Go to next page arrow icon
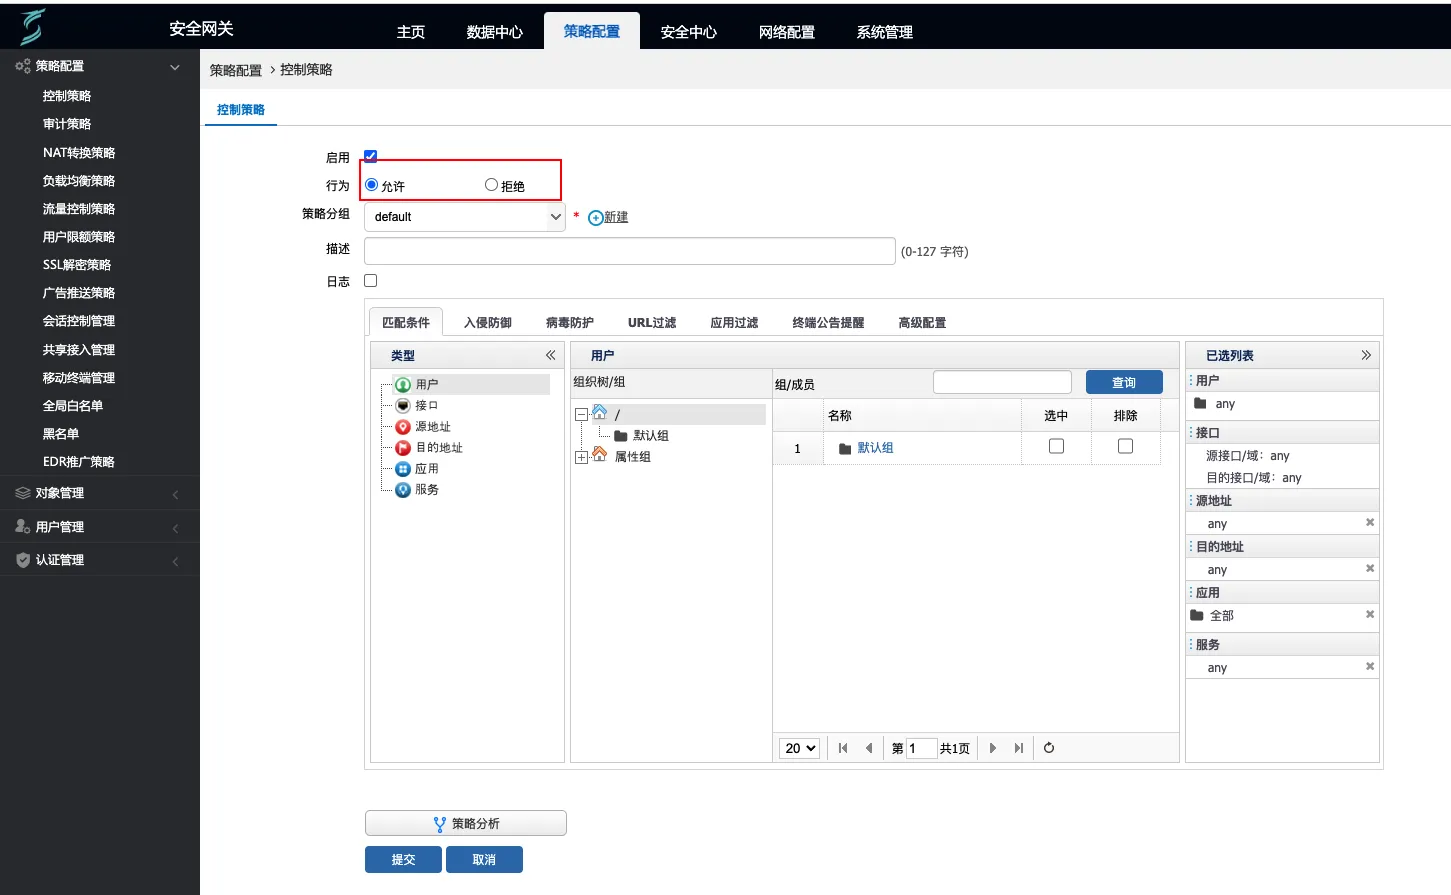This screenshot has width=1451, height=895. click(x=992, y=748)
